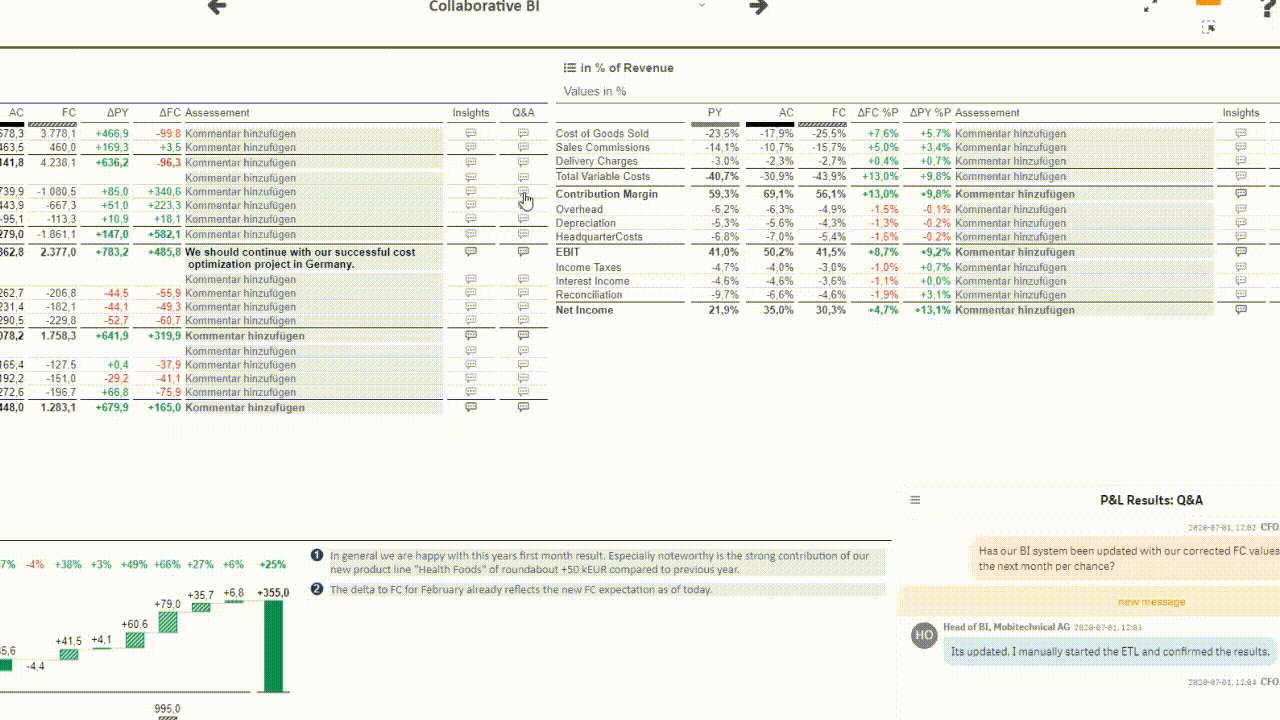
Task: Select the ΔFC %P column header
Action: point(877,113)
